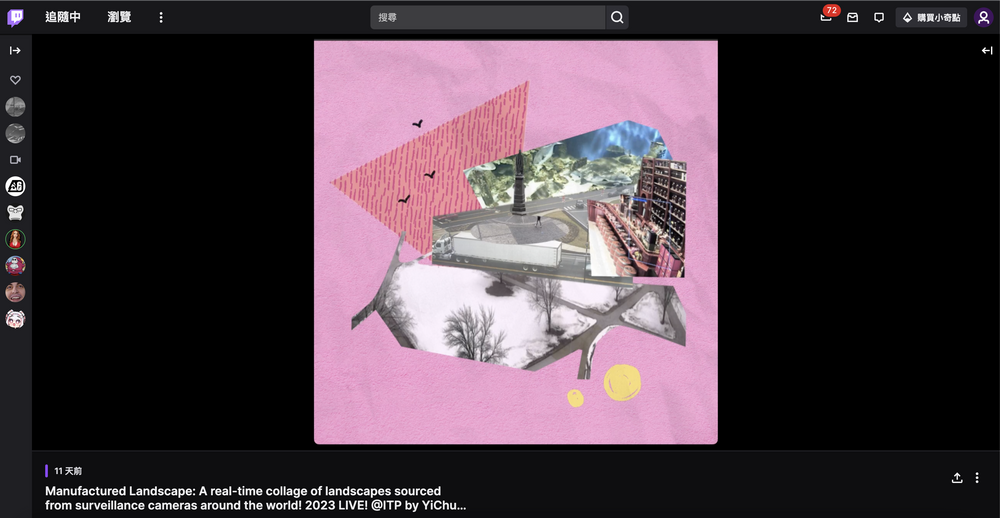This screenshot has width=1000, height=518.
Task: Open the red-haired woman channel avatar
Action: 15,239
